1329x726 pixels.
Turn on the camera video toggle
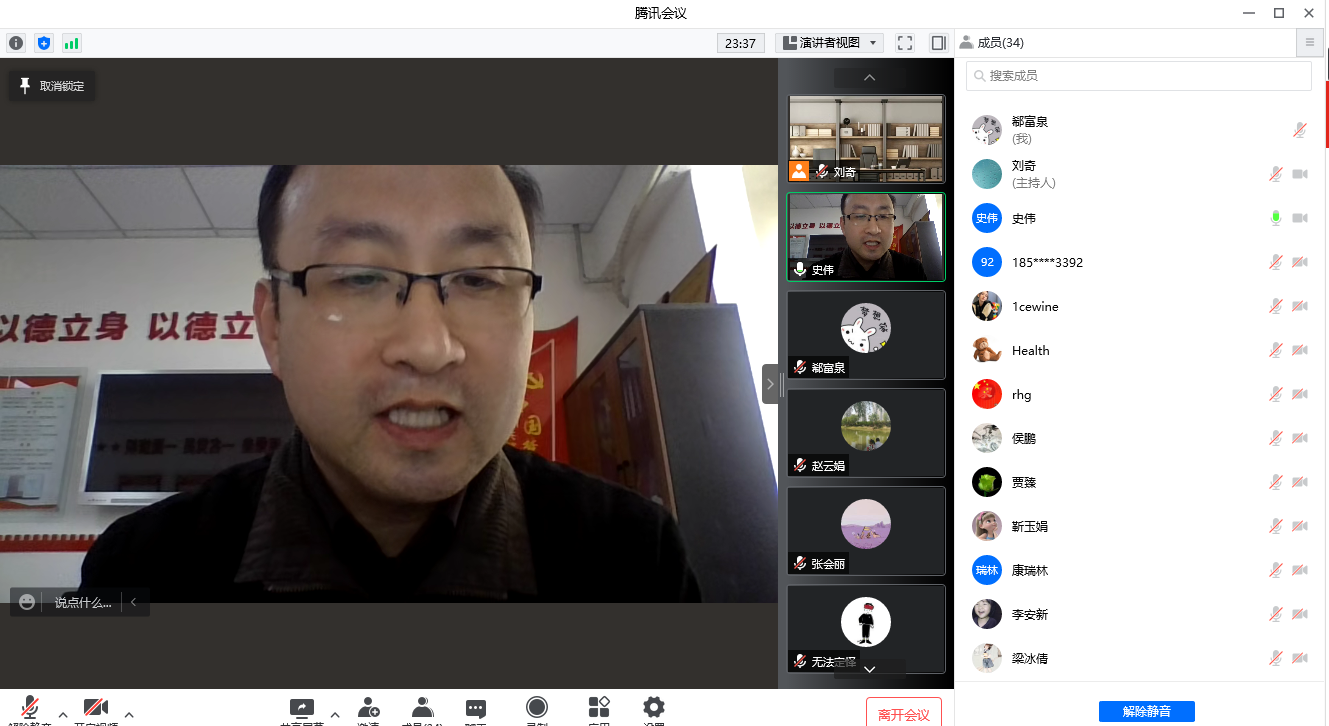[96, 709]
